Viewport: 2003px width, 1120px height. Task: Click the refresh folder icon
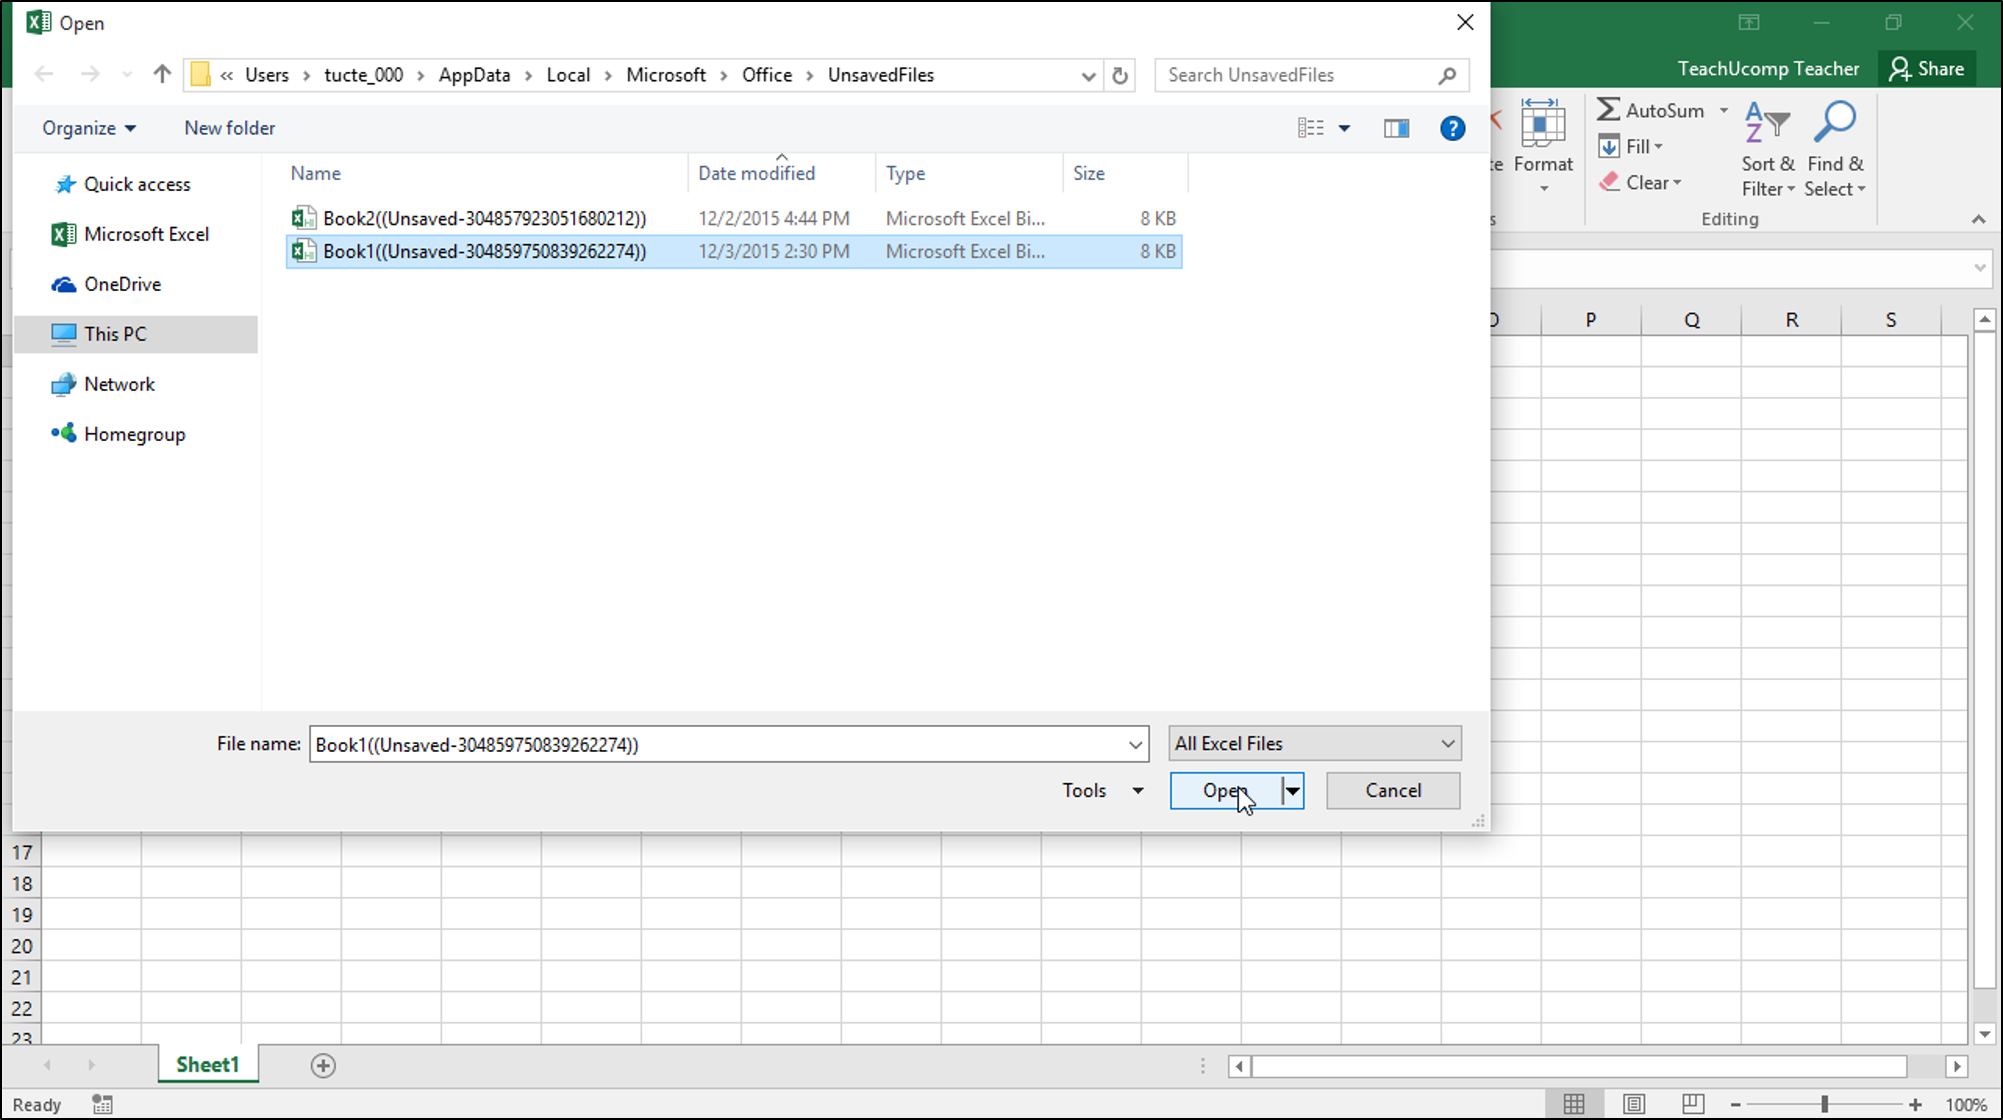(1120, 75)
